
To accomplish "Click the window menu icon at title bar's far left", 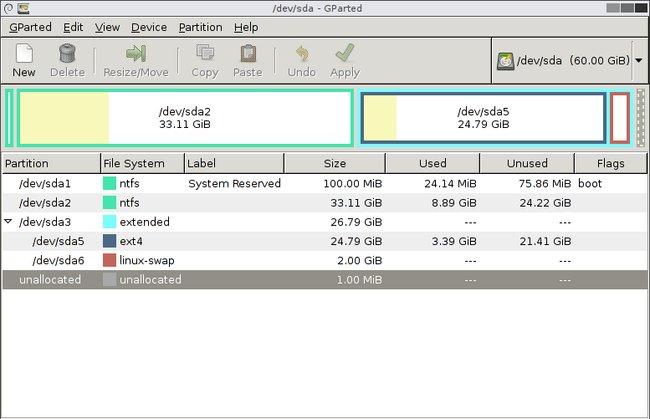I will [x=8, y=8].
